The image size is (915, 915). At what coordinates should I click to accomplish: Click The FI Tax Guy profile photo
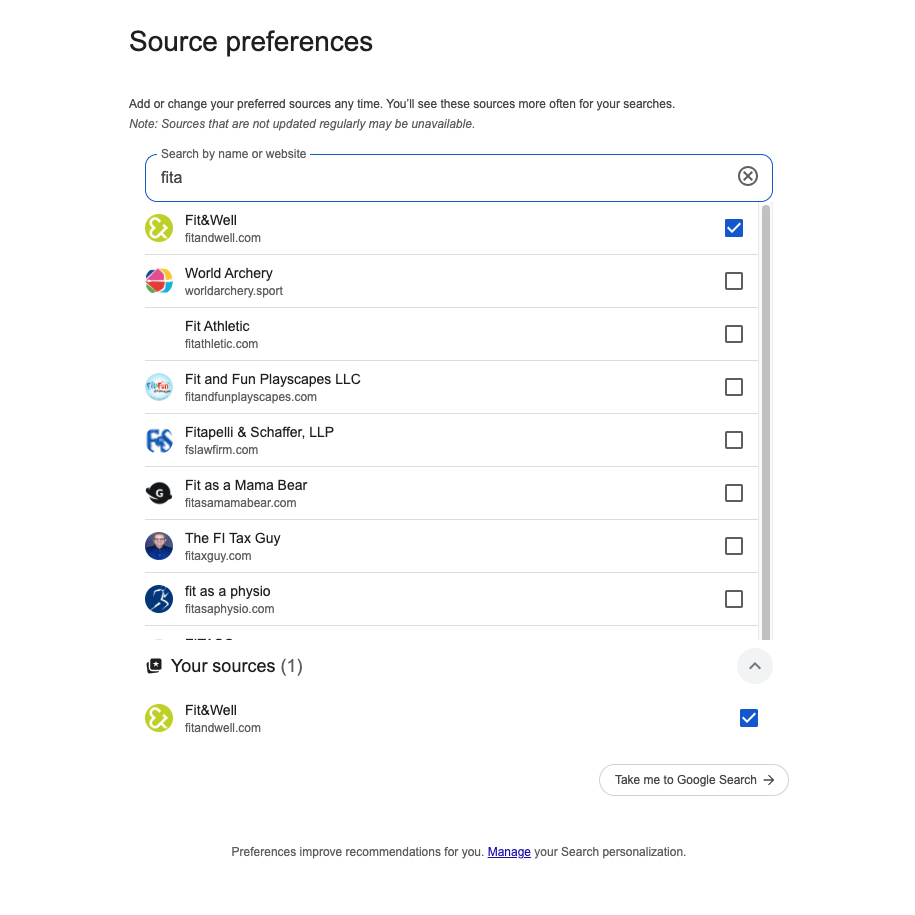pos(159,546)
